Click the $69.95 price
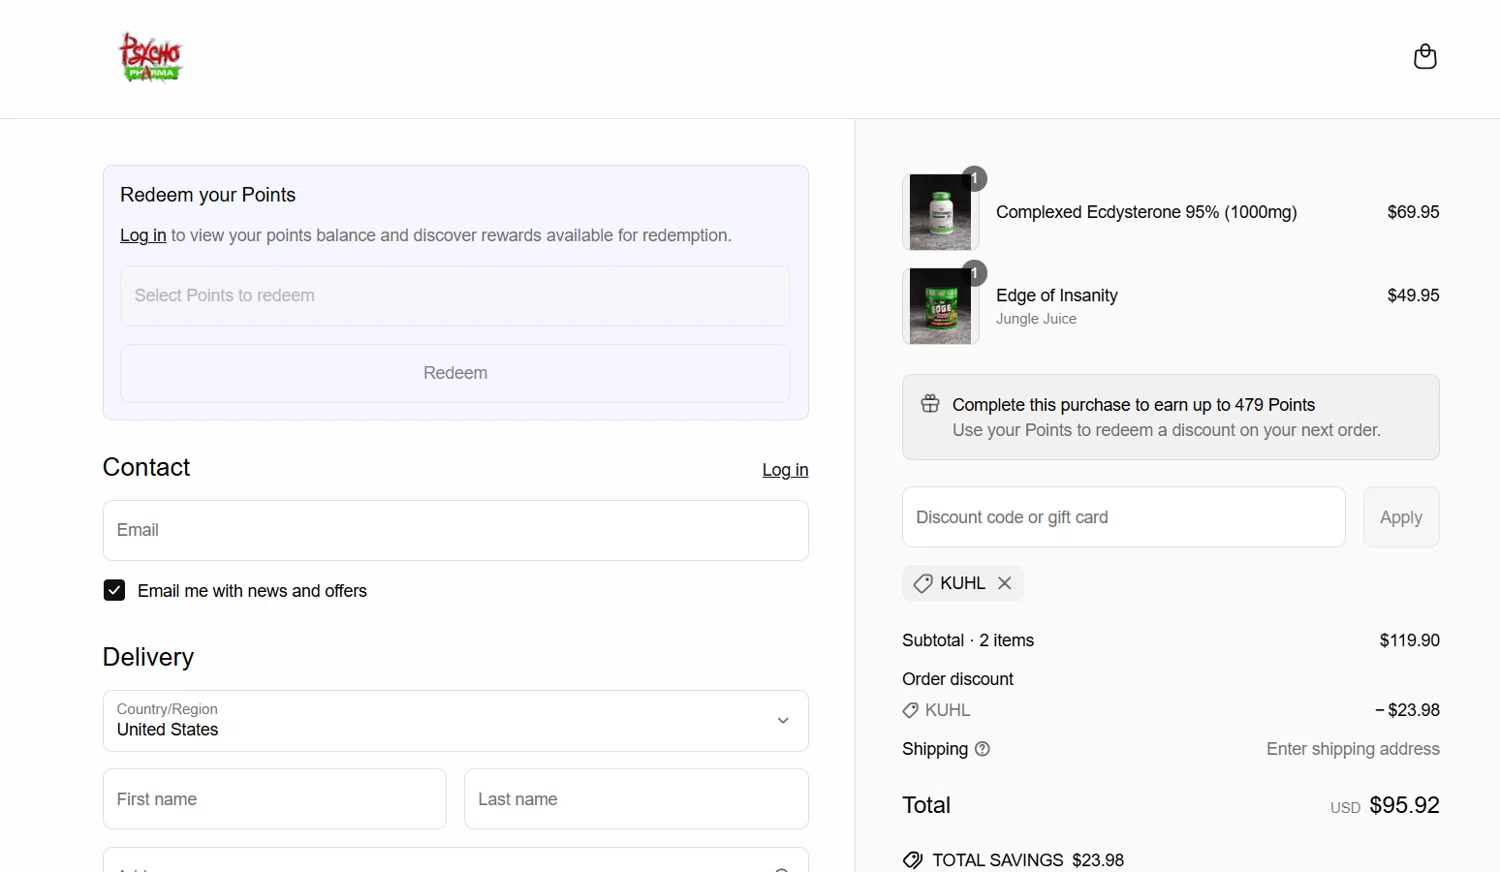Screen dimensions: 1500x872 pos(1413,212)
